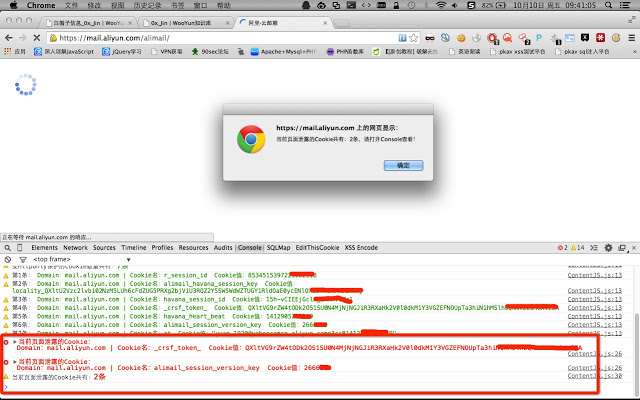Click the DevTools dock side icon

coord(622,248)
